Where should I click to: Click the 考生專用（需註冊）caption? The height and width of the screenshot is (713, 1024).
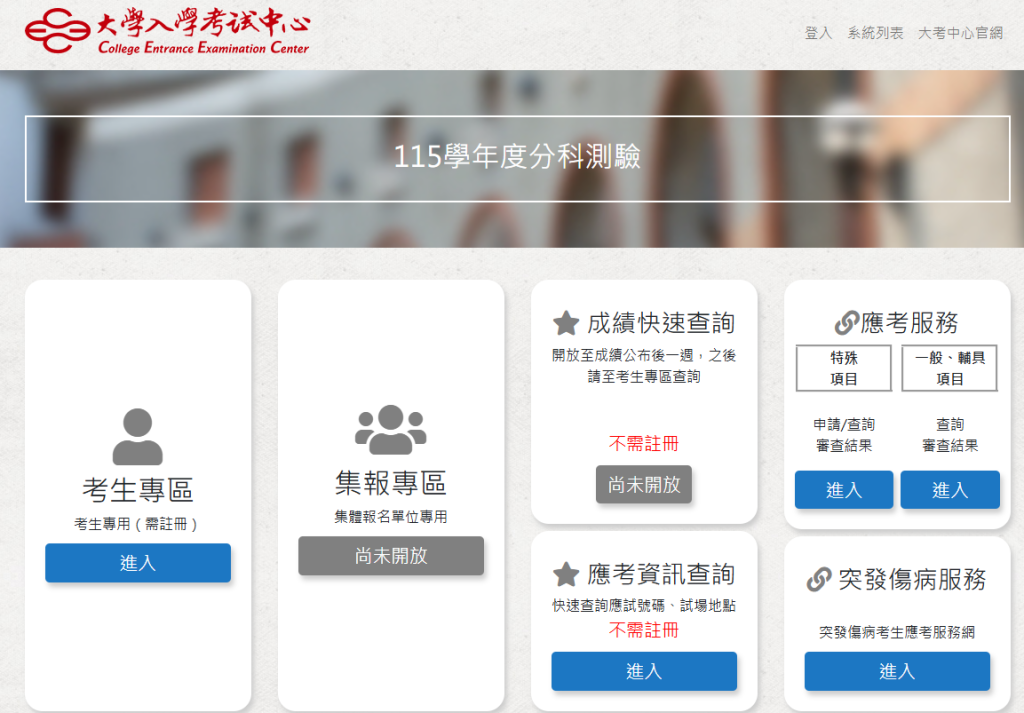pyautogui.click(x=136, y=524)
